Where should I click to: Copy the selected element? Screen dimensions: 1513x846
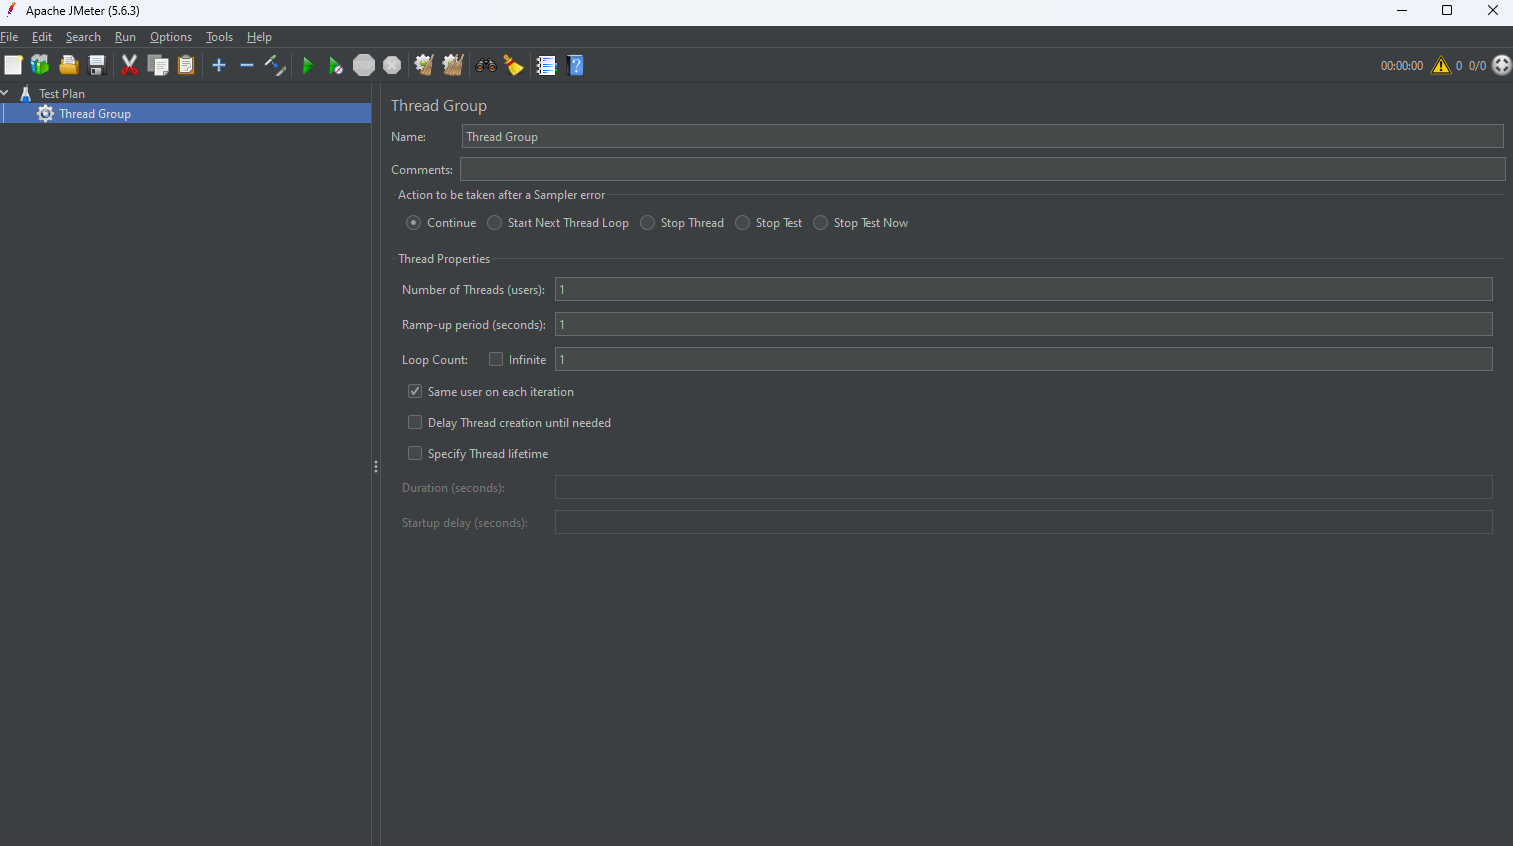coord(158,65)
